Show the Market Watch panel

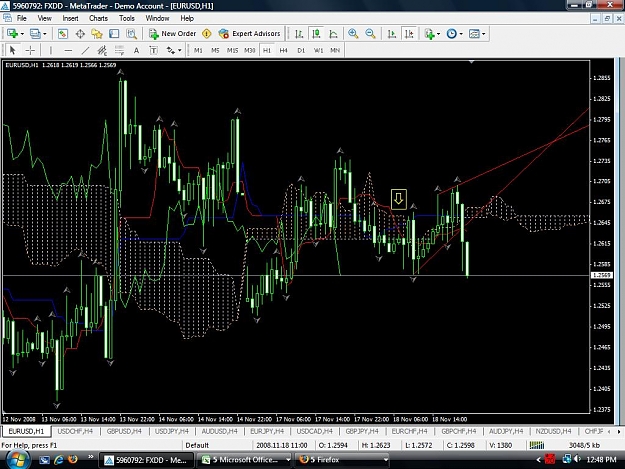point(63,34)
